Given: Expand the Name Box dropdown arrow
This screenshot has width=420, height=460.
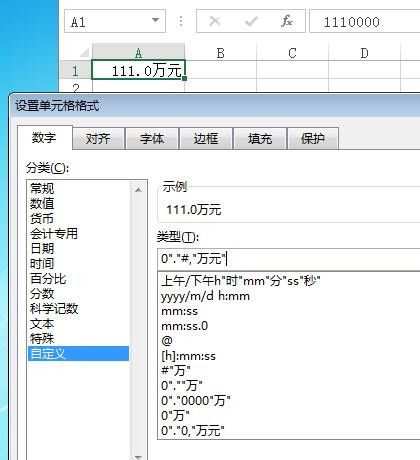Looking at the screenshot, I should click(155, 20).
